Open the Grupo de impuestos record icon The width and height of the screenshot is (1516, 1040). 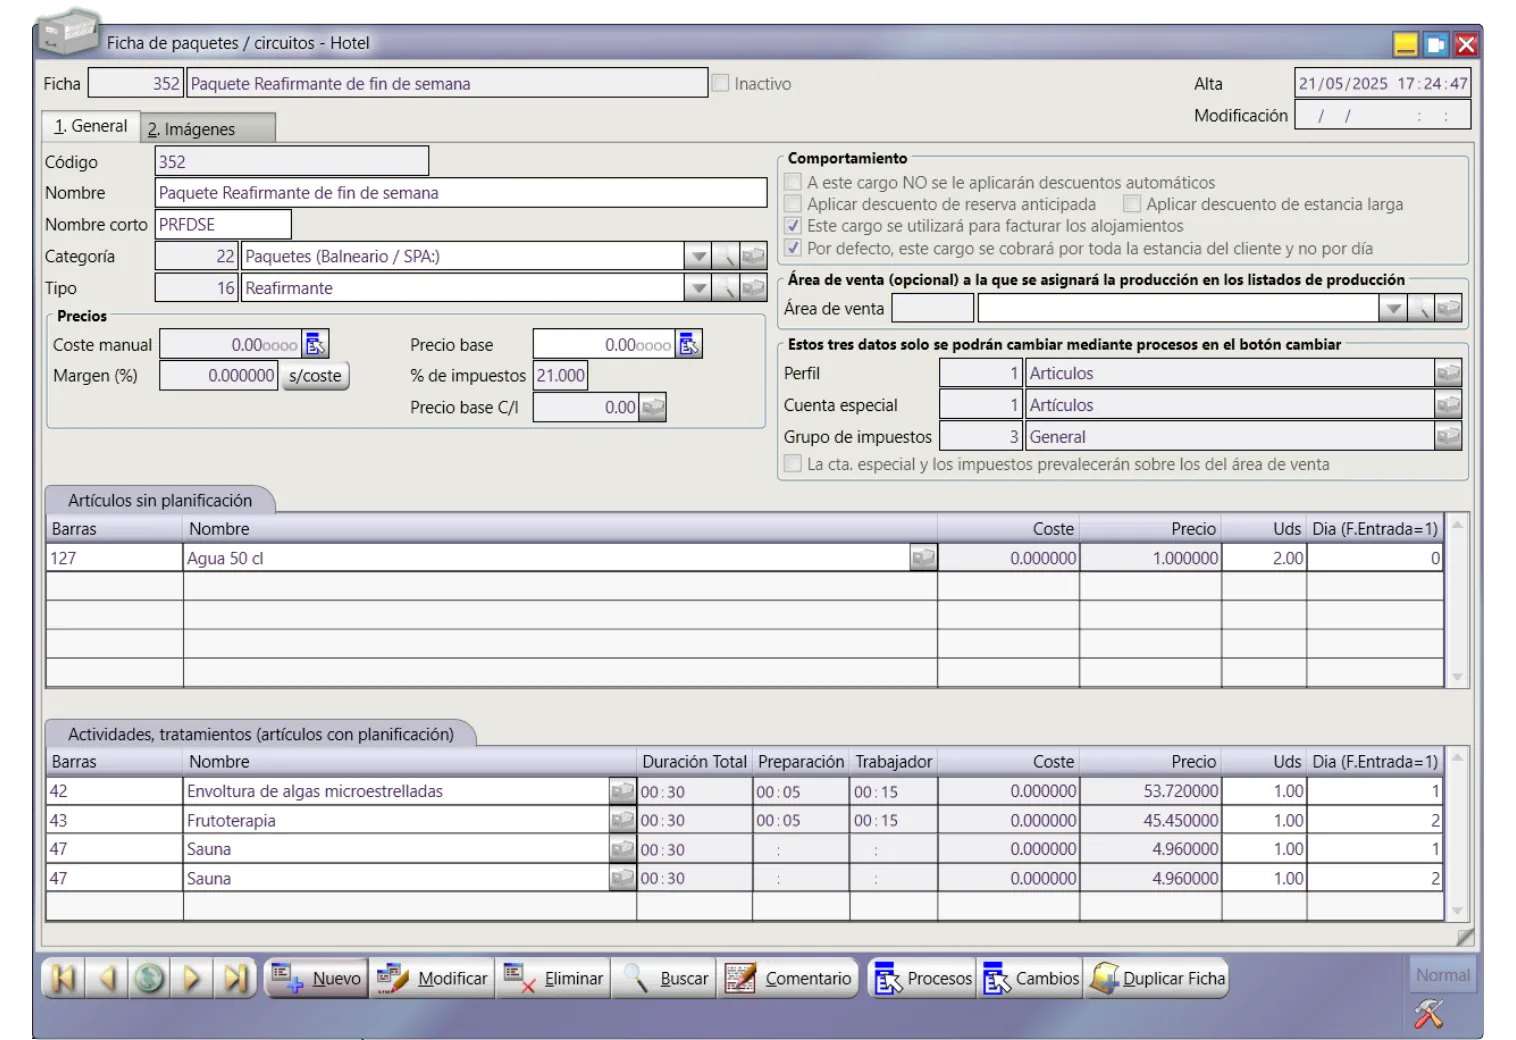pos(1447,437)
